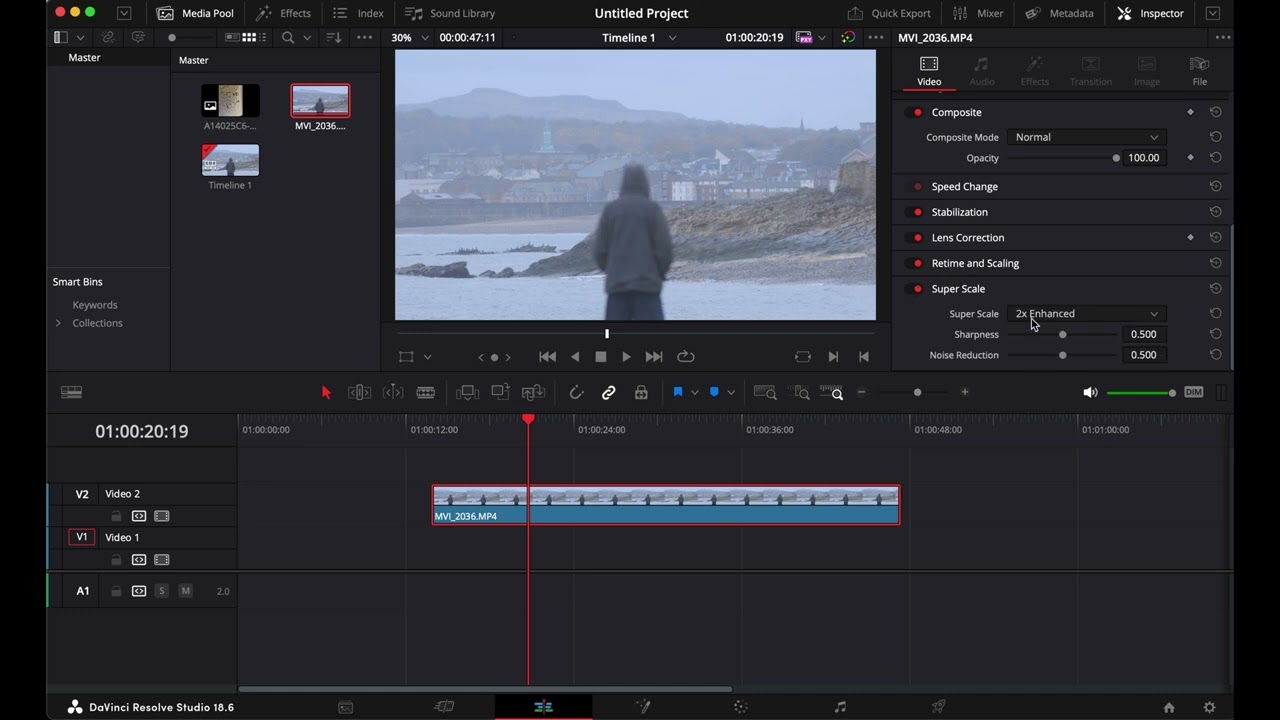
Task: Open the Edit page icon
Action: click(x=543, y=707)
